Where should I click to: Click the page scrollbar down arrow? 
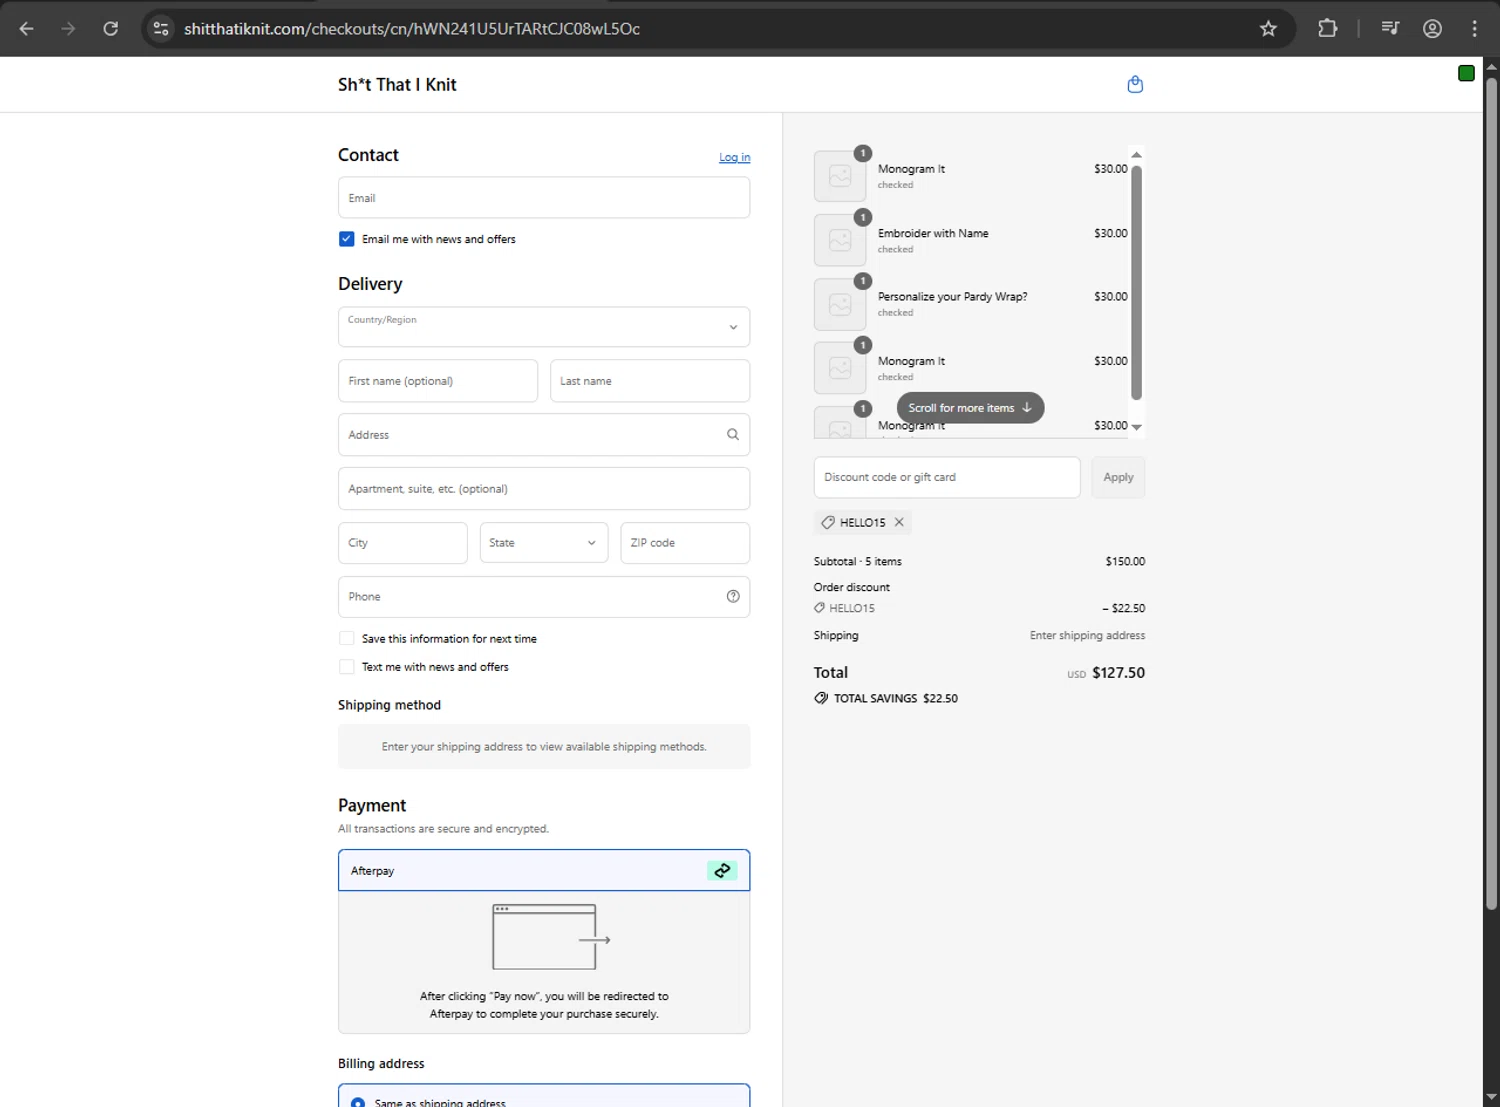coord(1491,1097)
